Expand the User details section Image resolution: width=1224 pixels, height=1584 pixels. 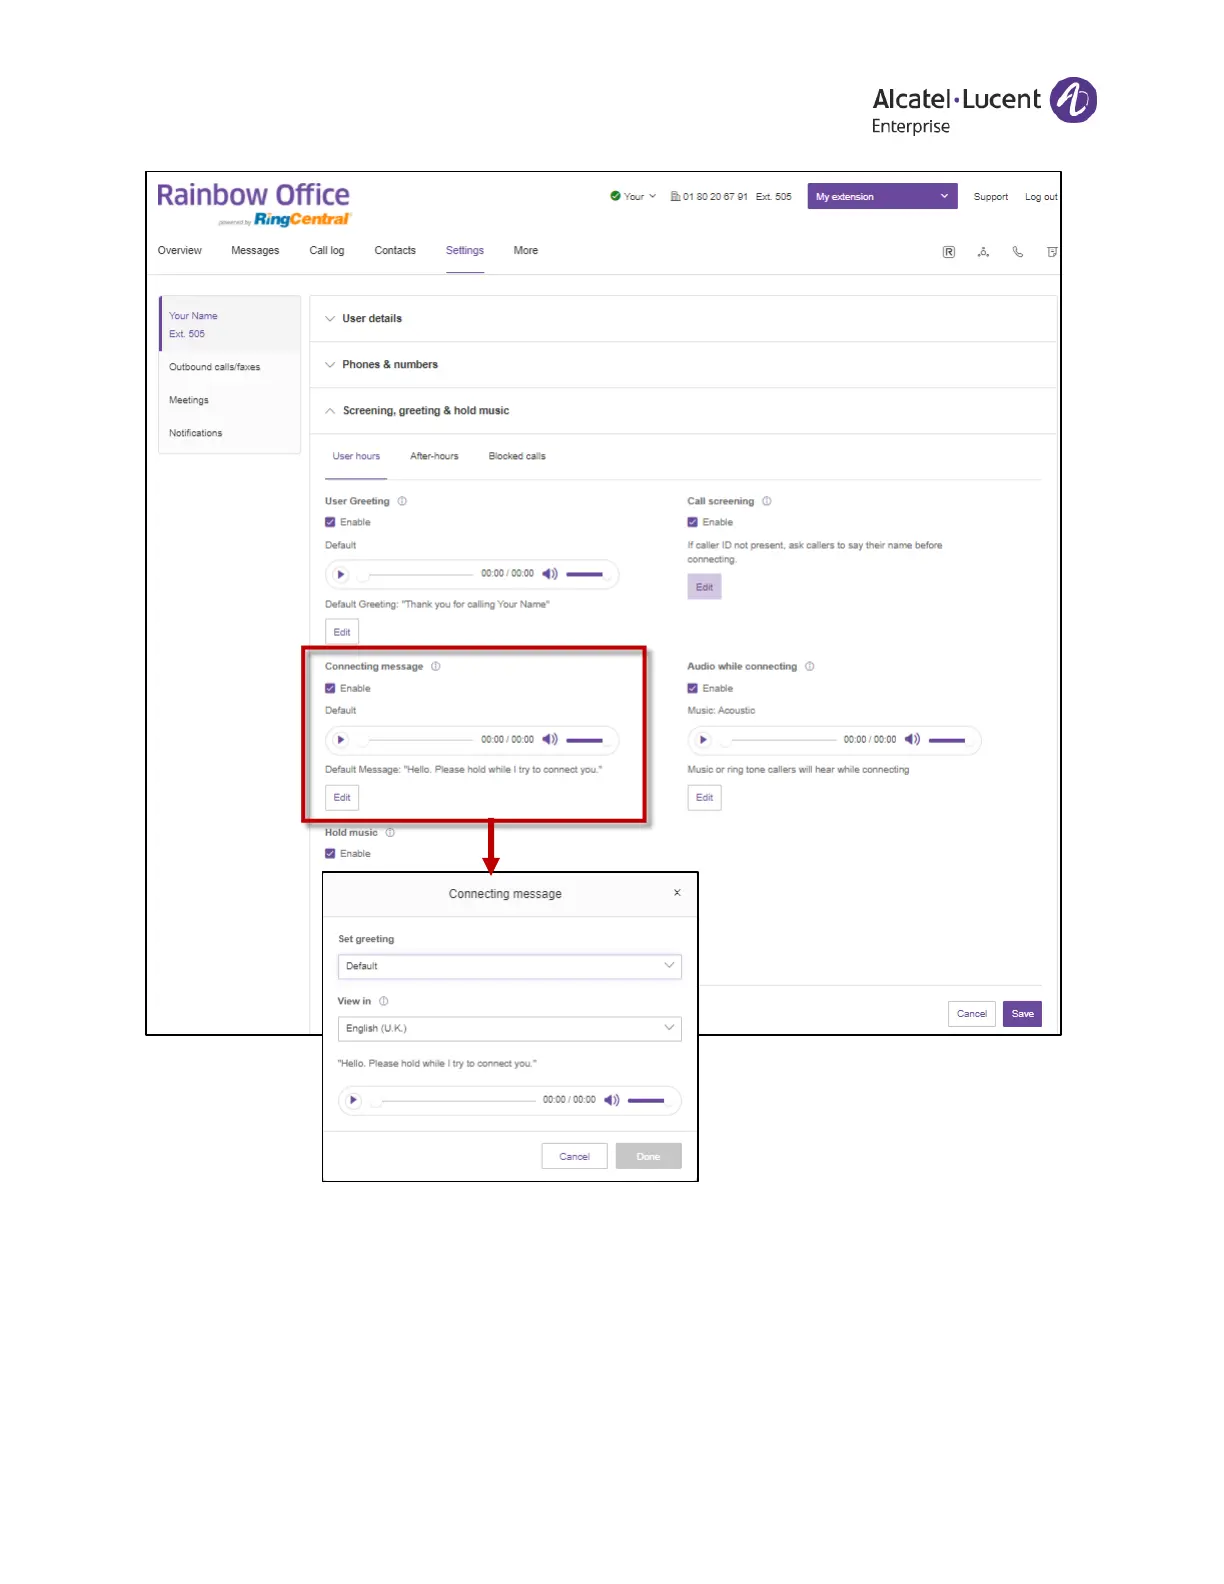click(683, 319)
